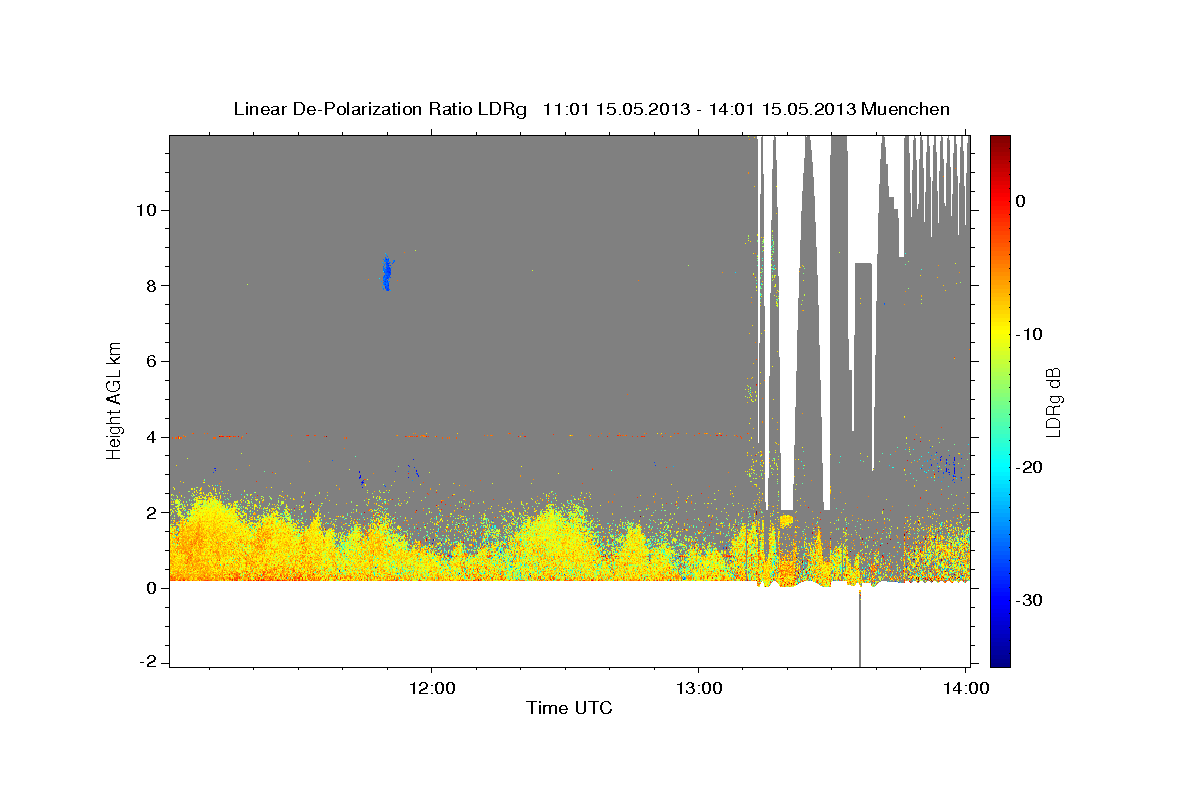Click the dark red top of the colorbar
Screen dimensions: 1200x800
click(x=1000, y=143)
